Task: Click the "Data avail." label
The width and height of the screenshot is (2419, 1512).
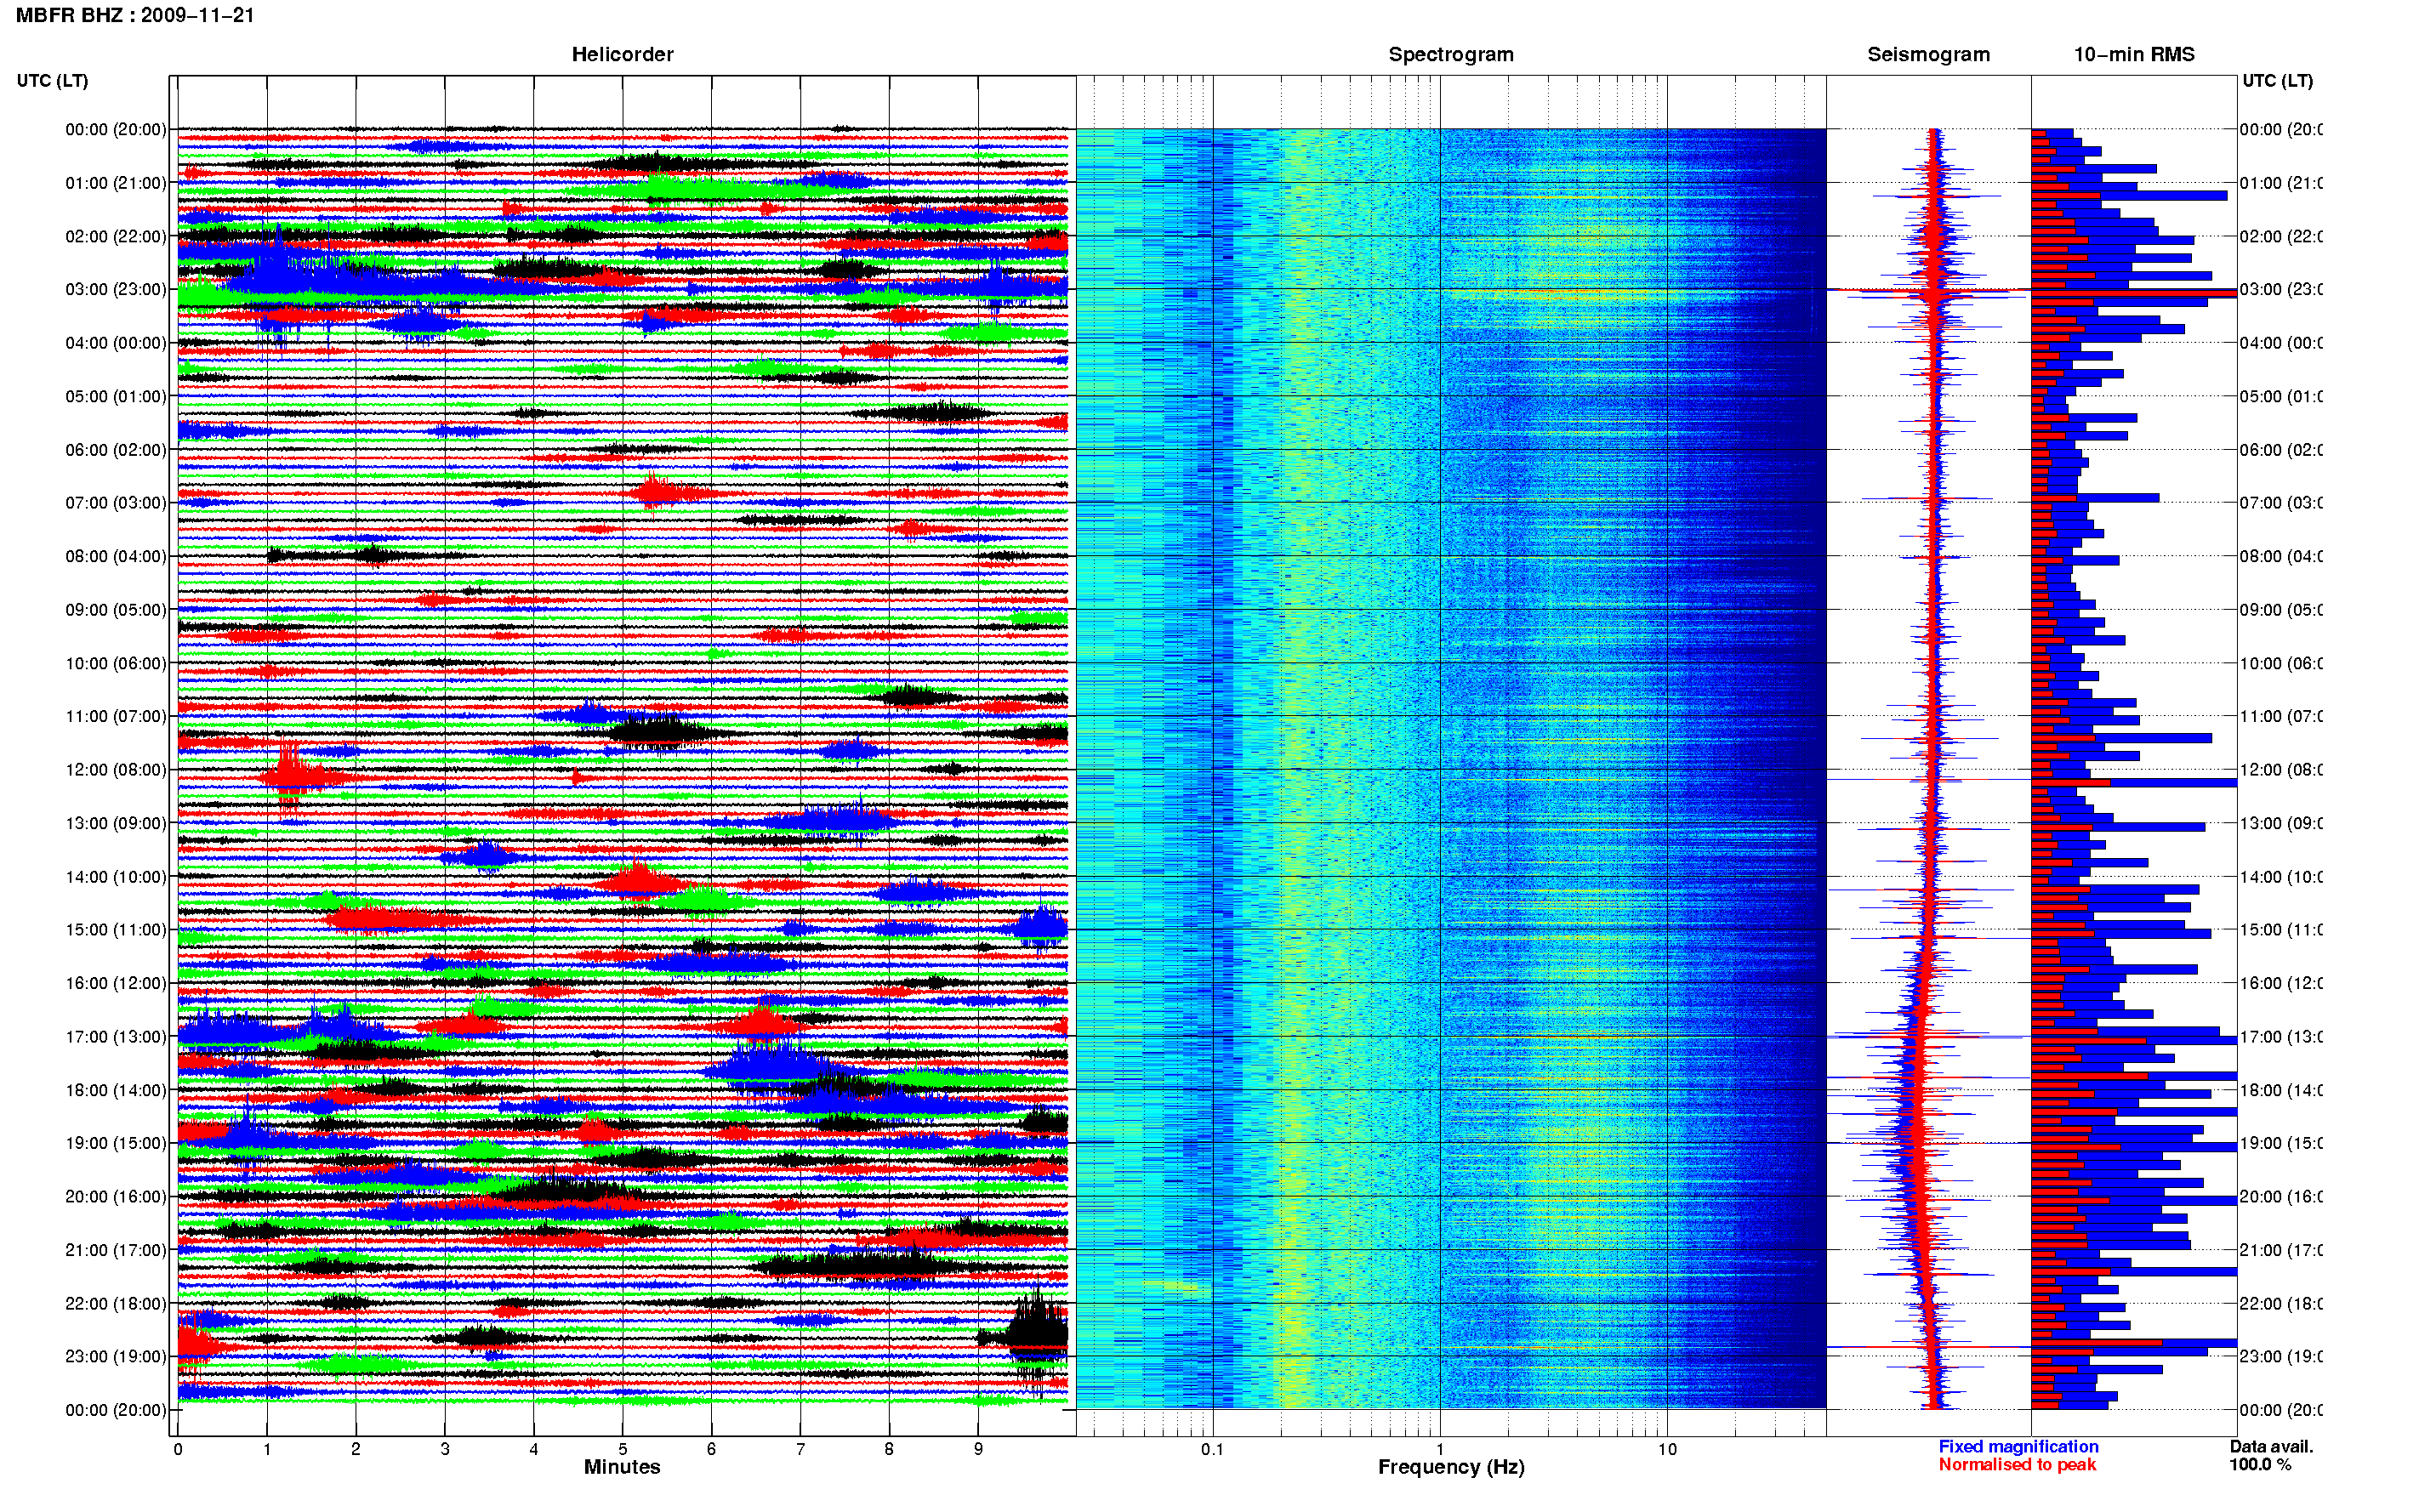Action: 2271,1447
